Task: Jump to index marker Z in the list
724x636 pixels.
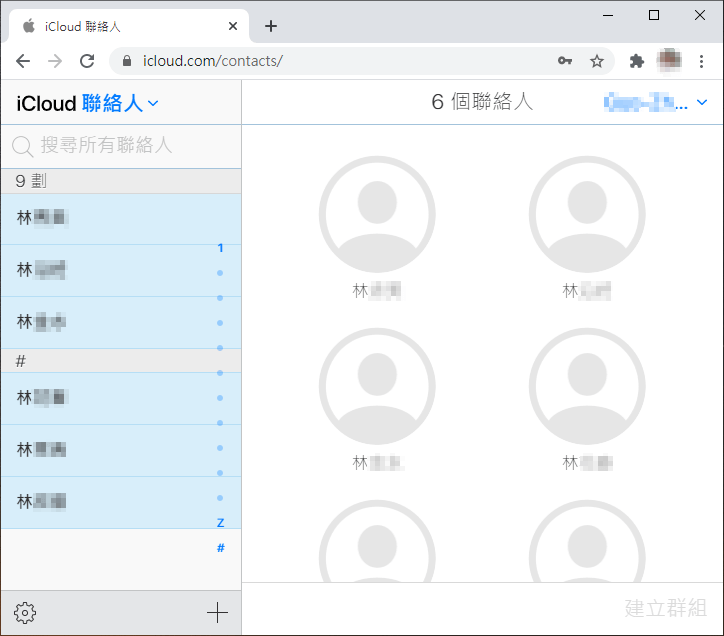Action: pos(220,523)
